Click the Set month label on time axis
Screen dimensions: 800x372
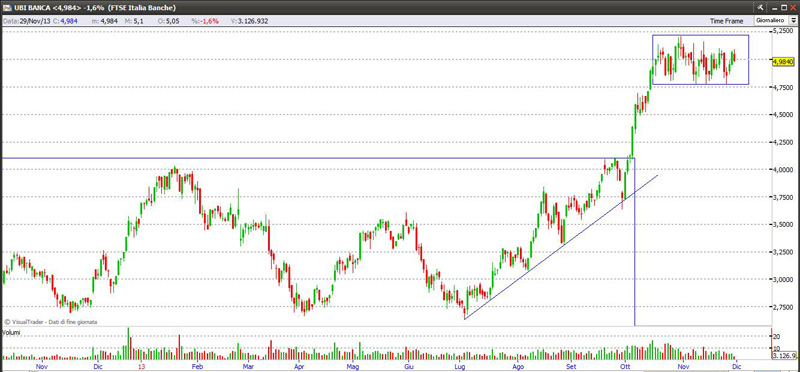click(x=571, y=366)
